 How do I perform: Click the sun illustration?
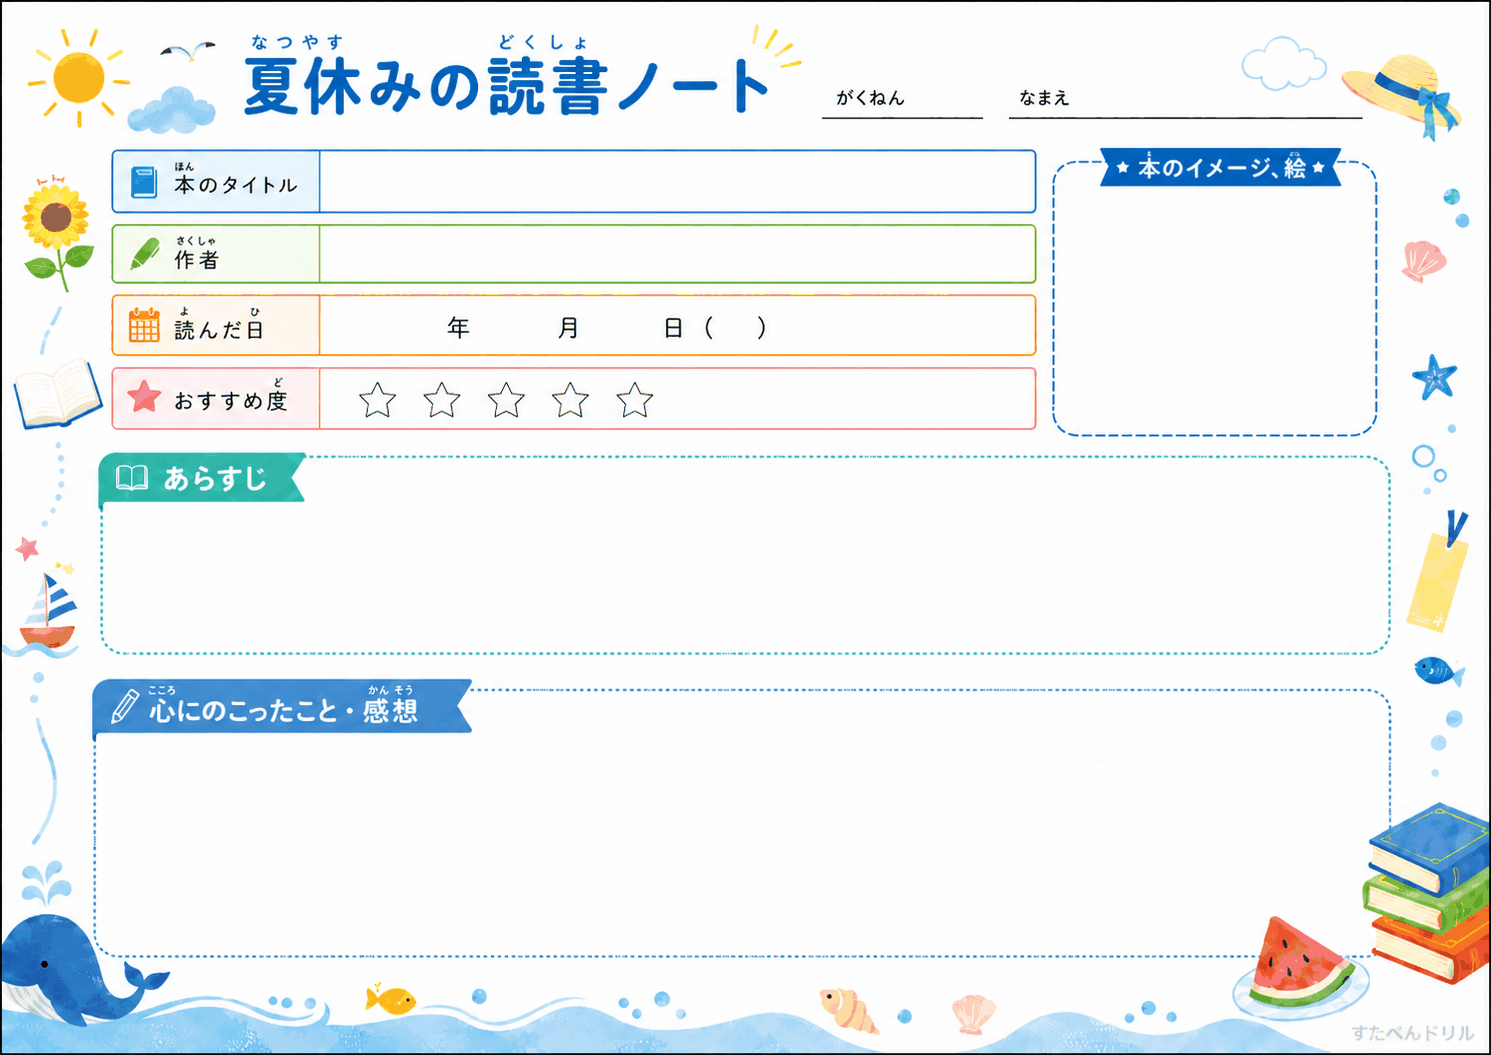point(78,78)
